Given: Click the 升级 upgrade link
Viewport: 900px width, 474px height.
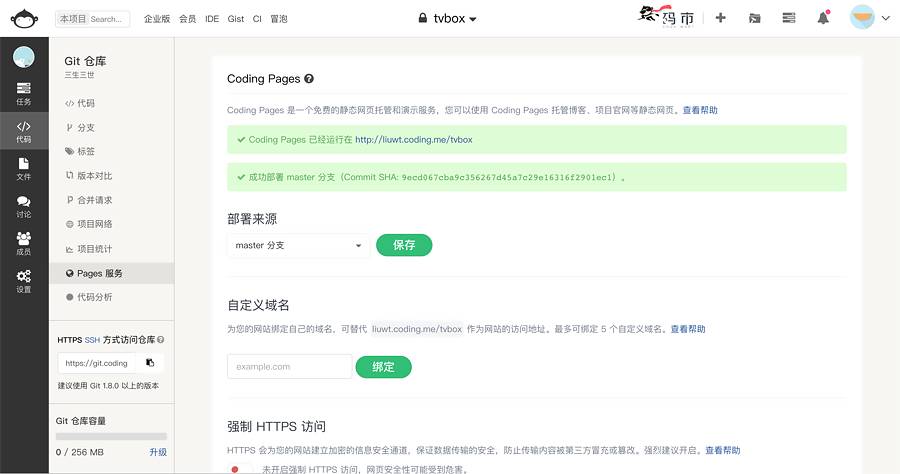Looking at the screenshot, I should click(158, 452).
